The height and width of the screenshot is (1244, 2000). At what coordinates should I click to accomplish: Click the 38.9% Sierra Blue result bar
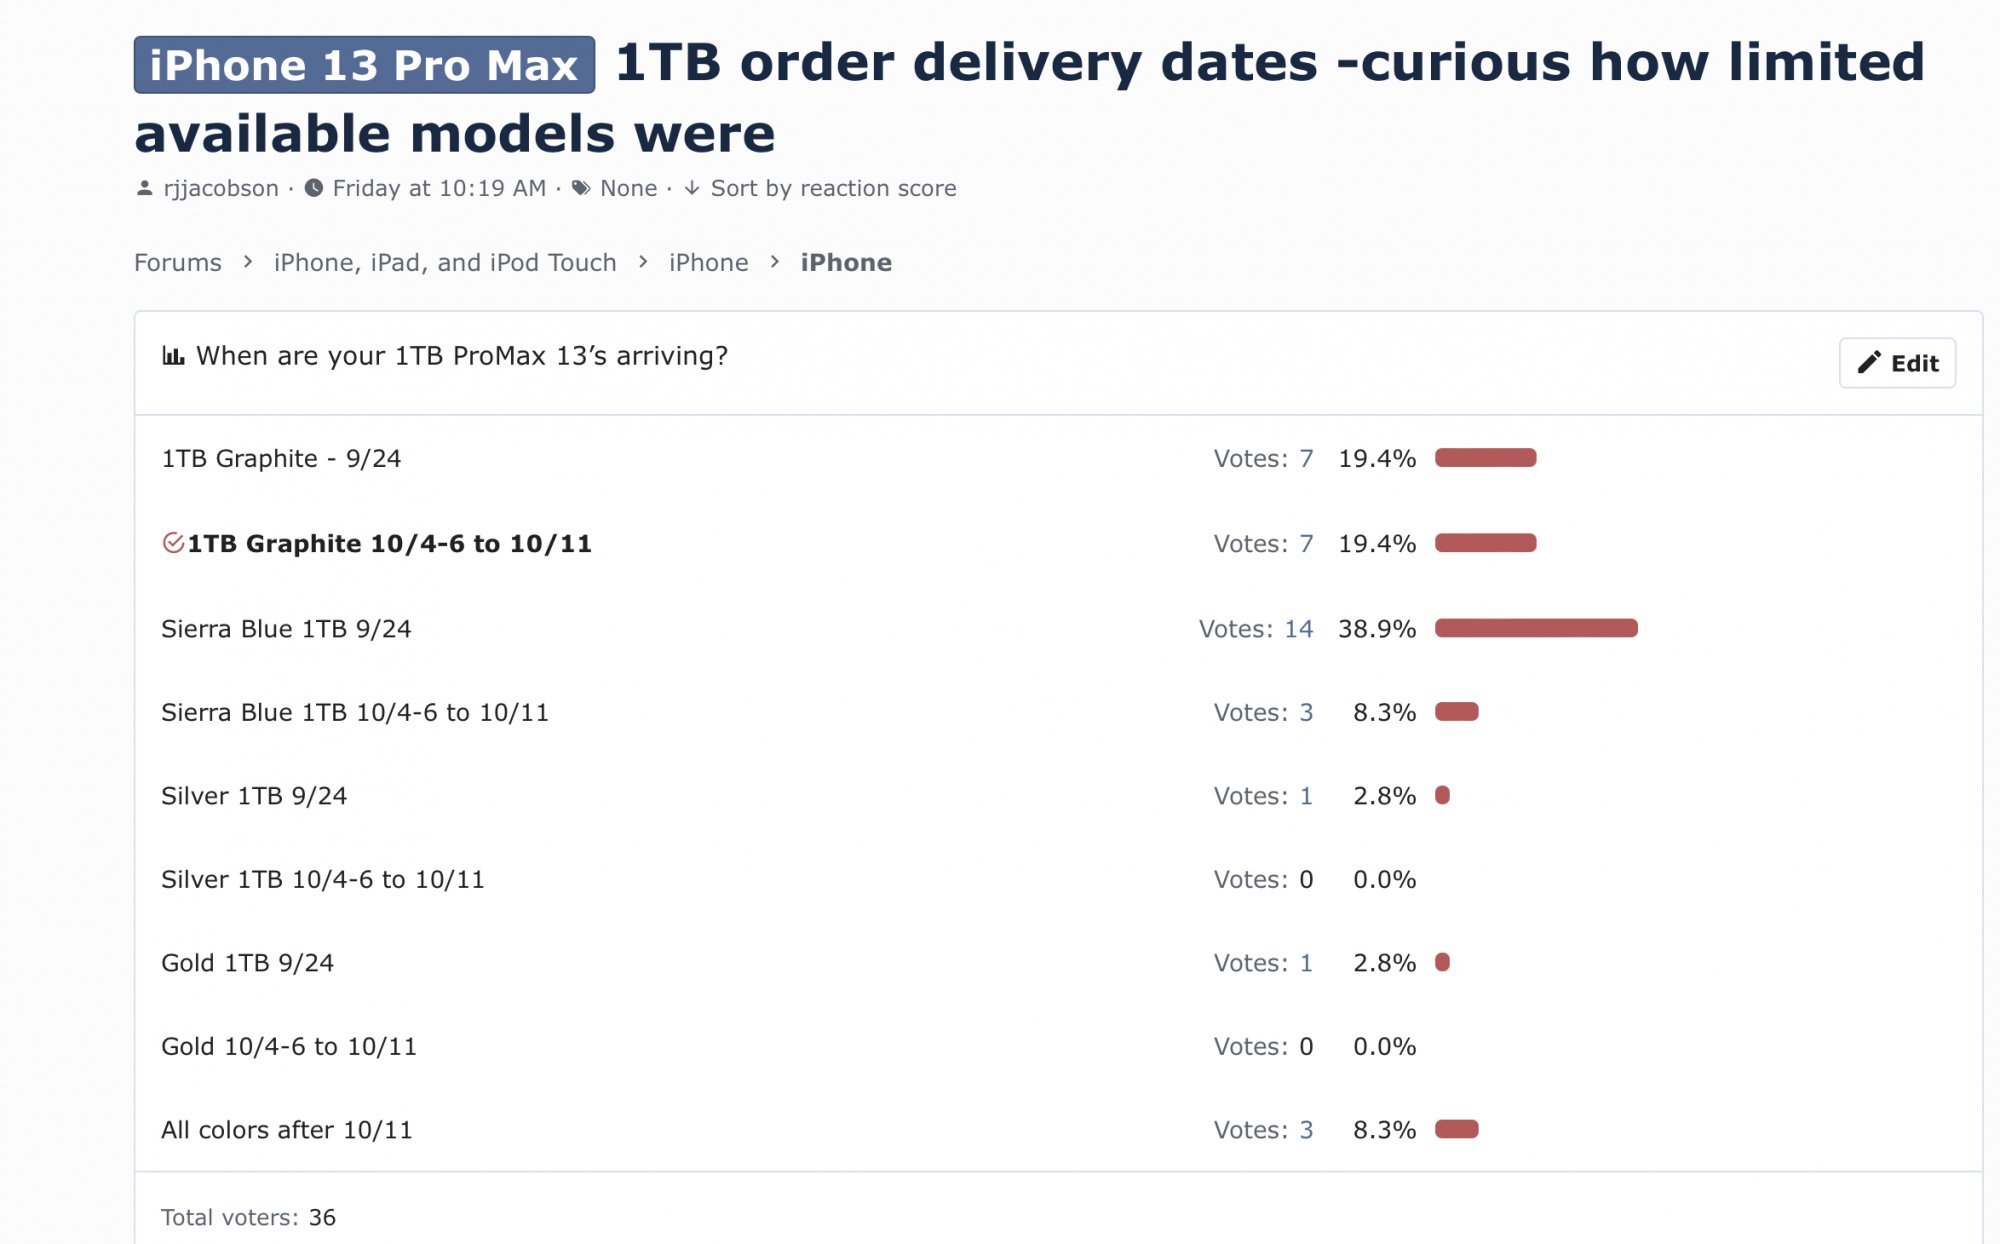[x=1536, y=628]
